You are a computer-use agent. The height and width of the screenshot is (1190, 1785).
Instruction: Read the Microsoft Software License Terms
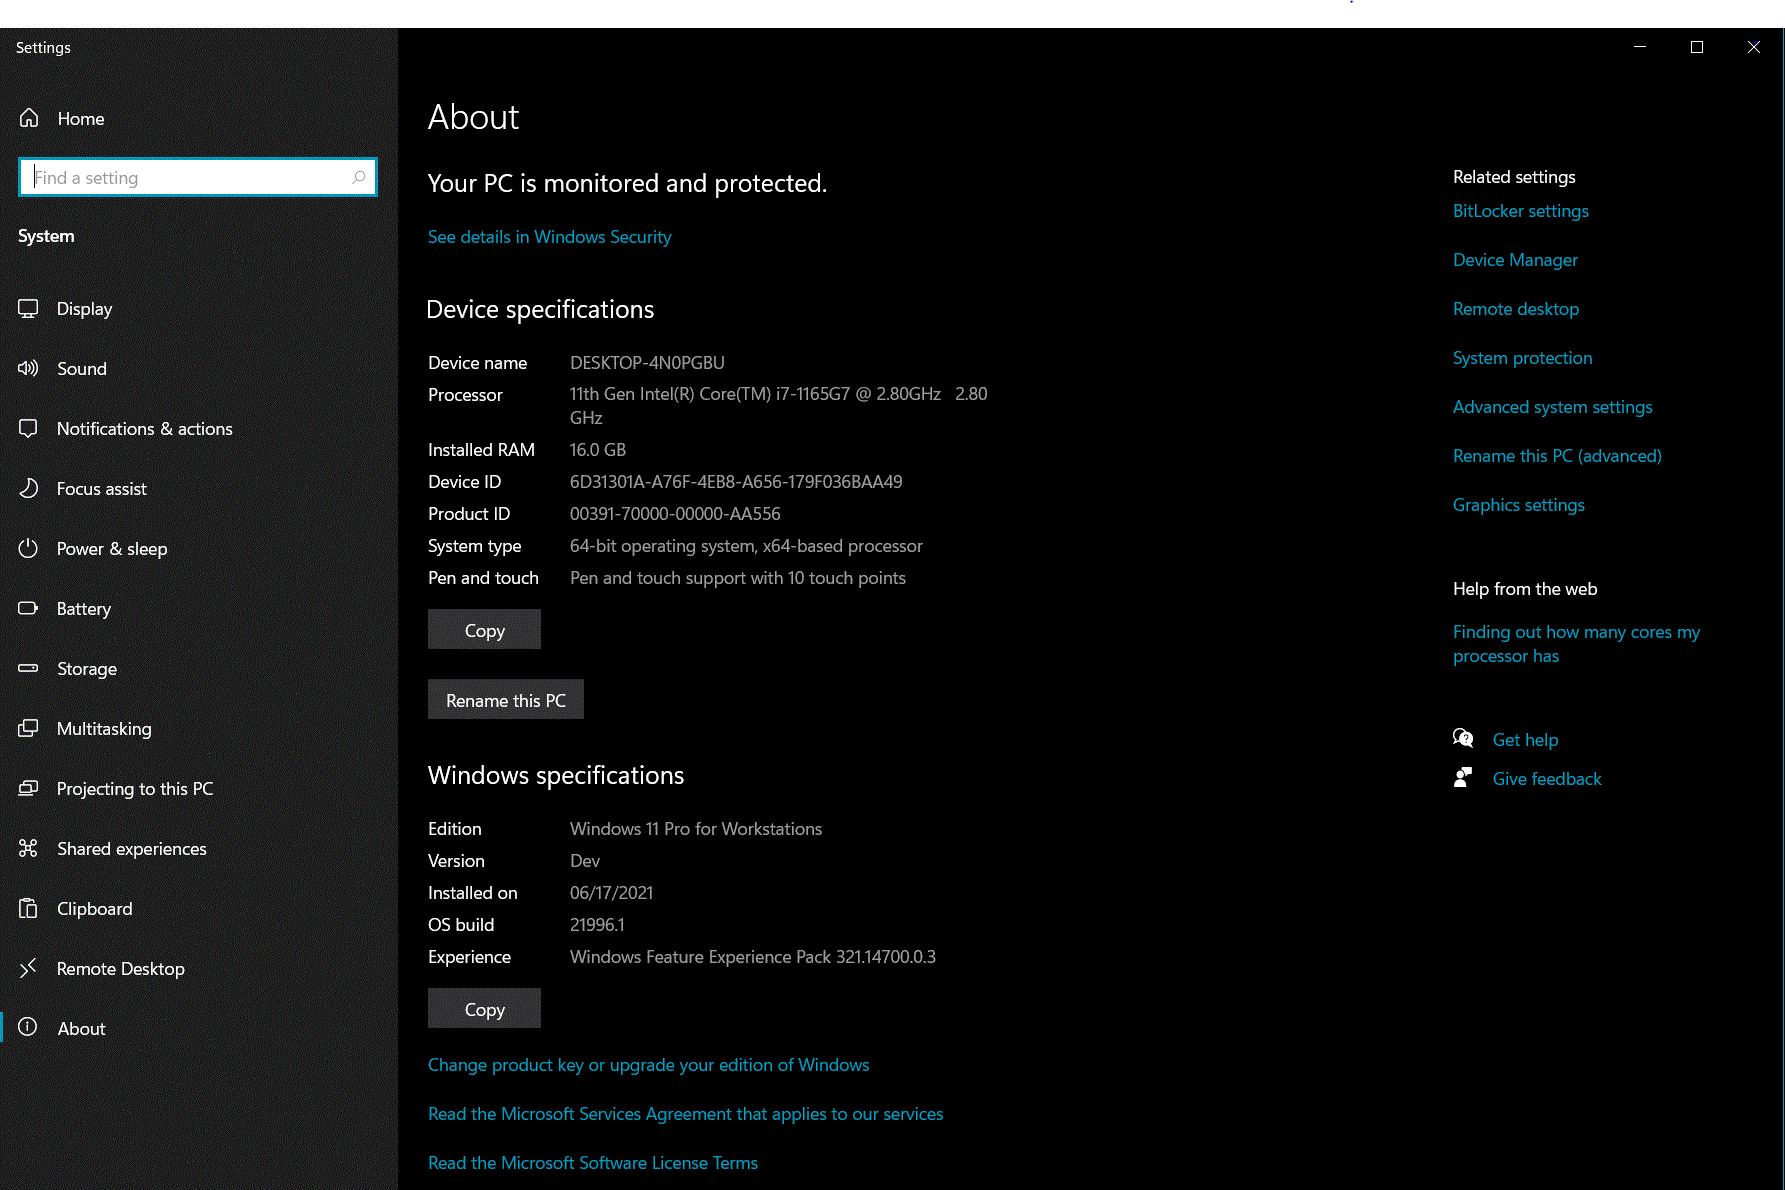pyautogui.click(x=593, y=1163)
